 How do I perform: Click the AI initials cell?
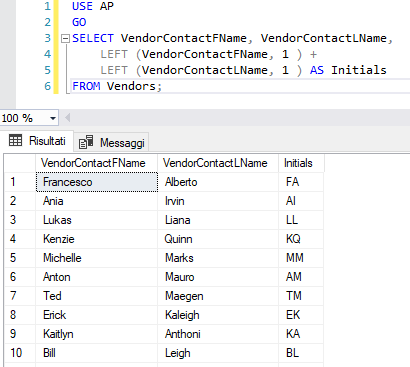(x=301, y=201)
